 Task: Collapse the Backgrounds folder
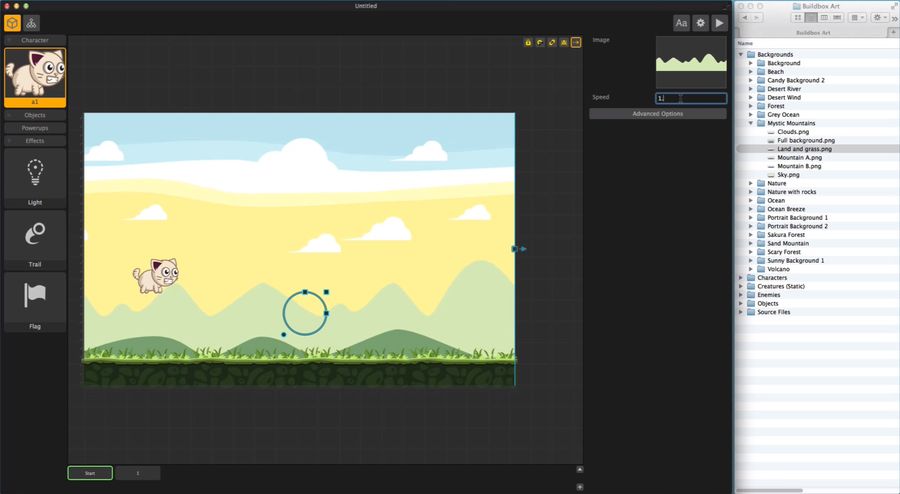tap(741, 55)
